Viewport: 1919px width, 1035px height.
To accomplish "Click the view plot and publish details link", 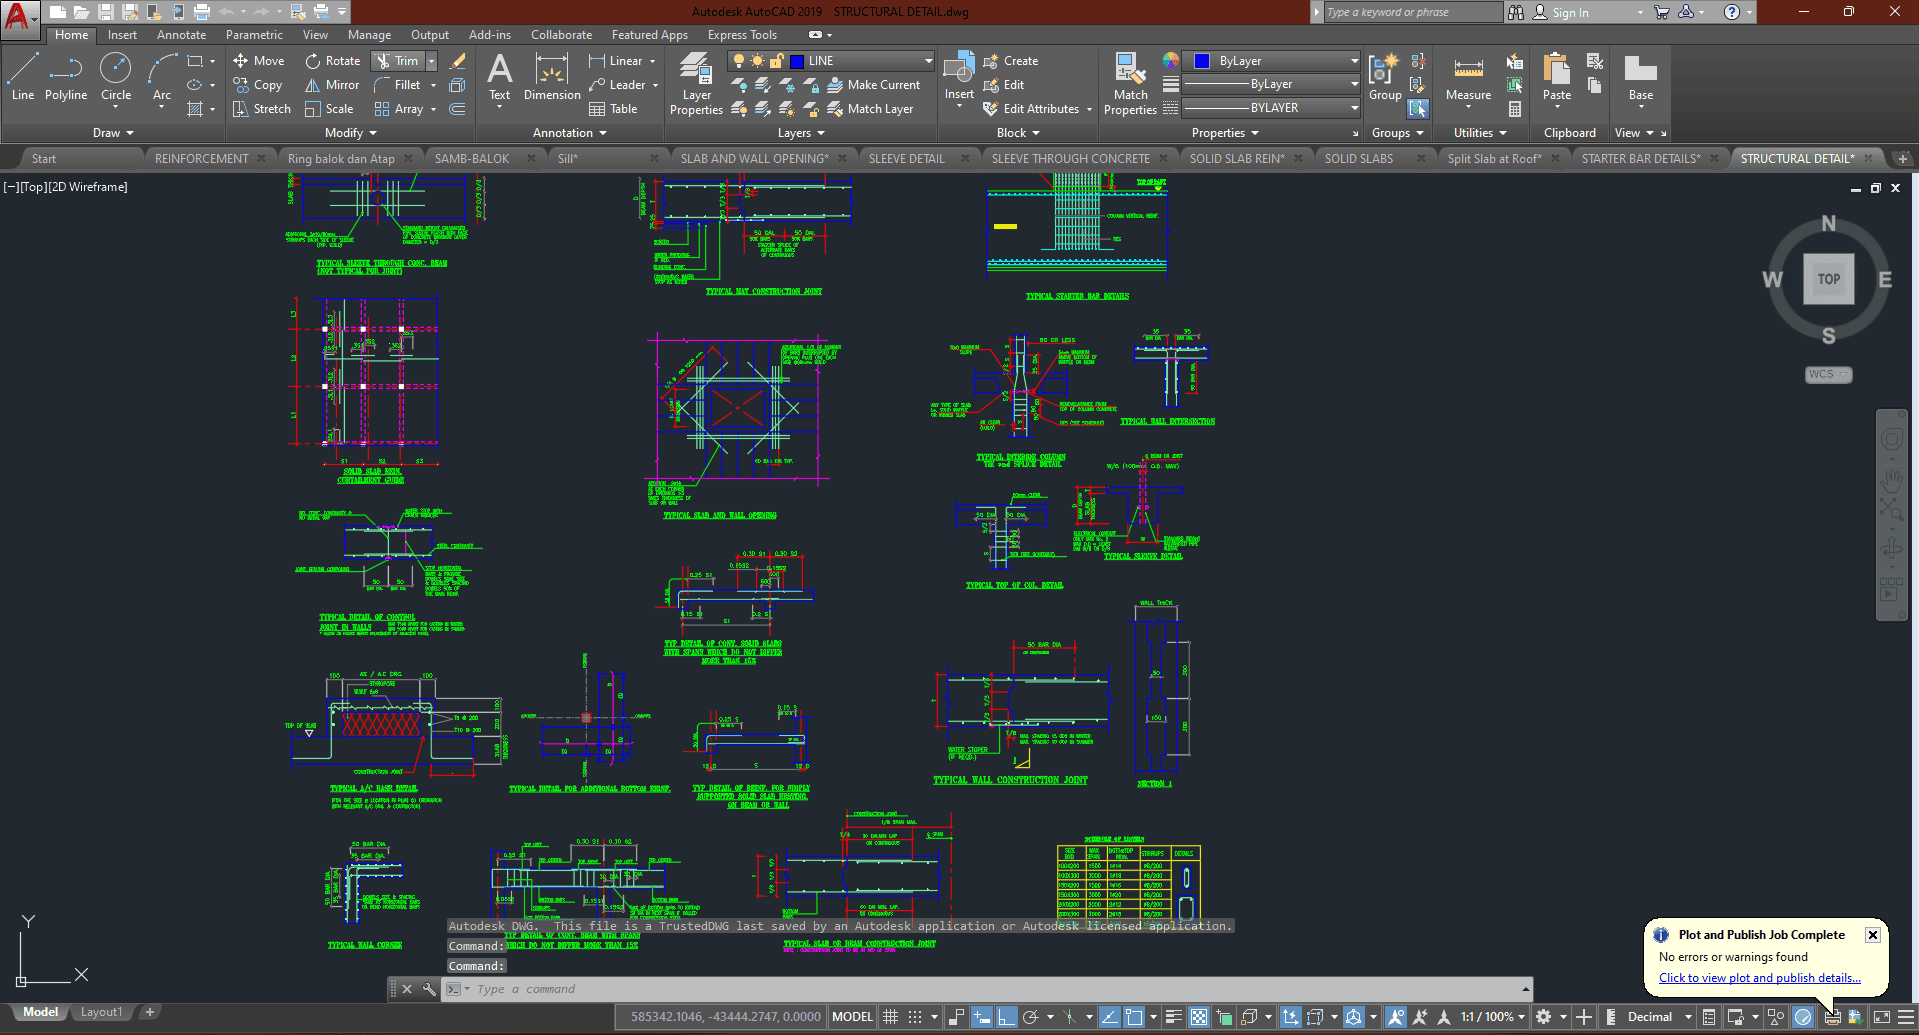I will click(1759, 978).
